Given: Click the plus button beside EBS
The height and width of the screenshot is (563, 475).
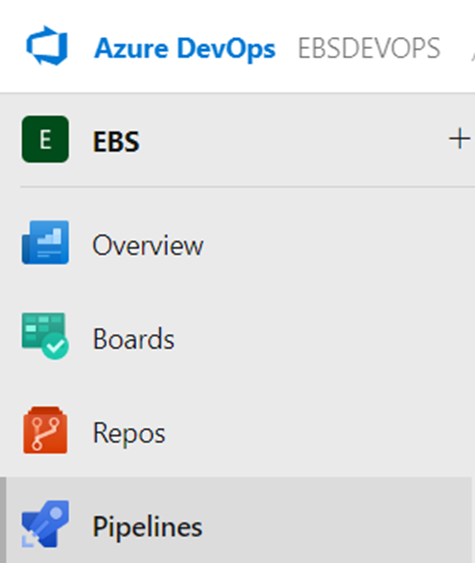Looking at the screenshot, I should click(459, 139).
